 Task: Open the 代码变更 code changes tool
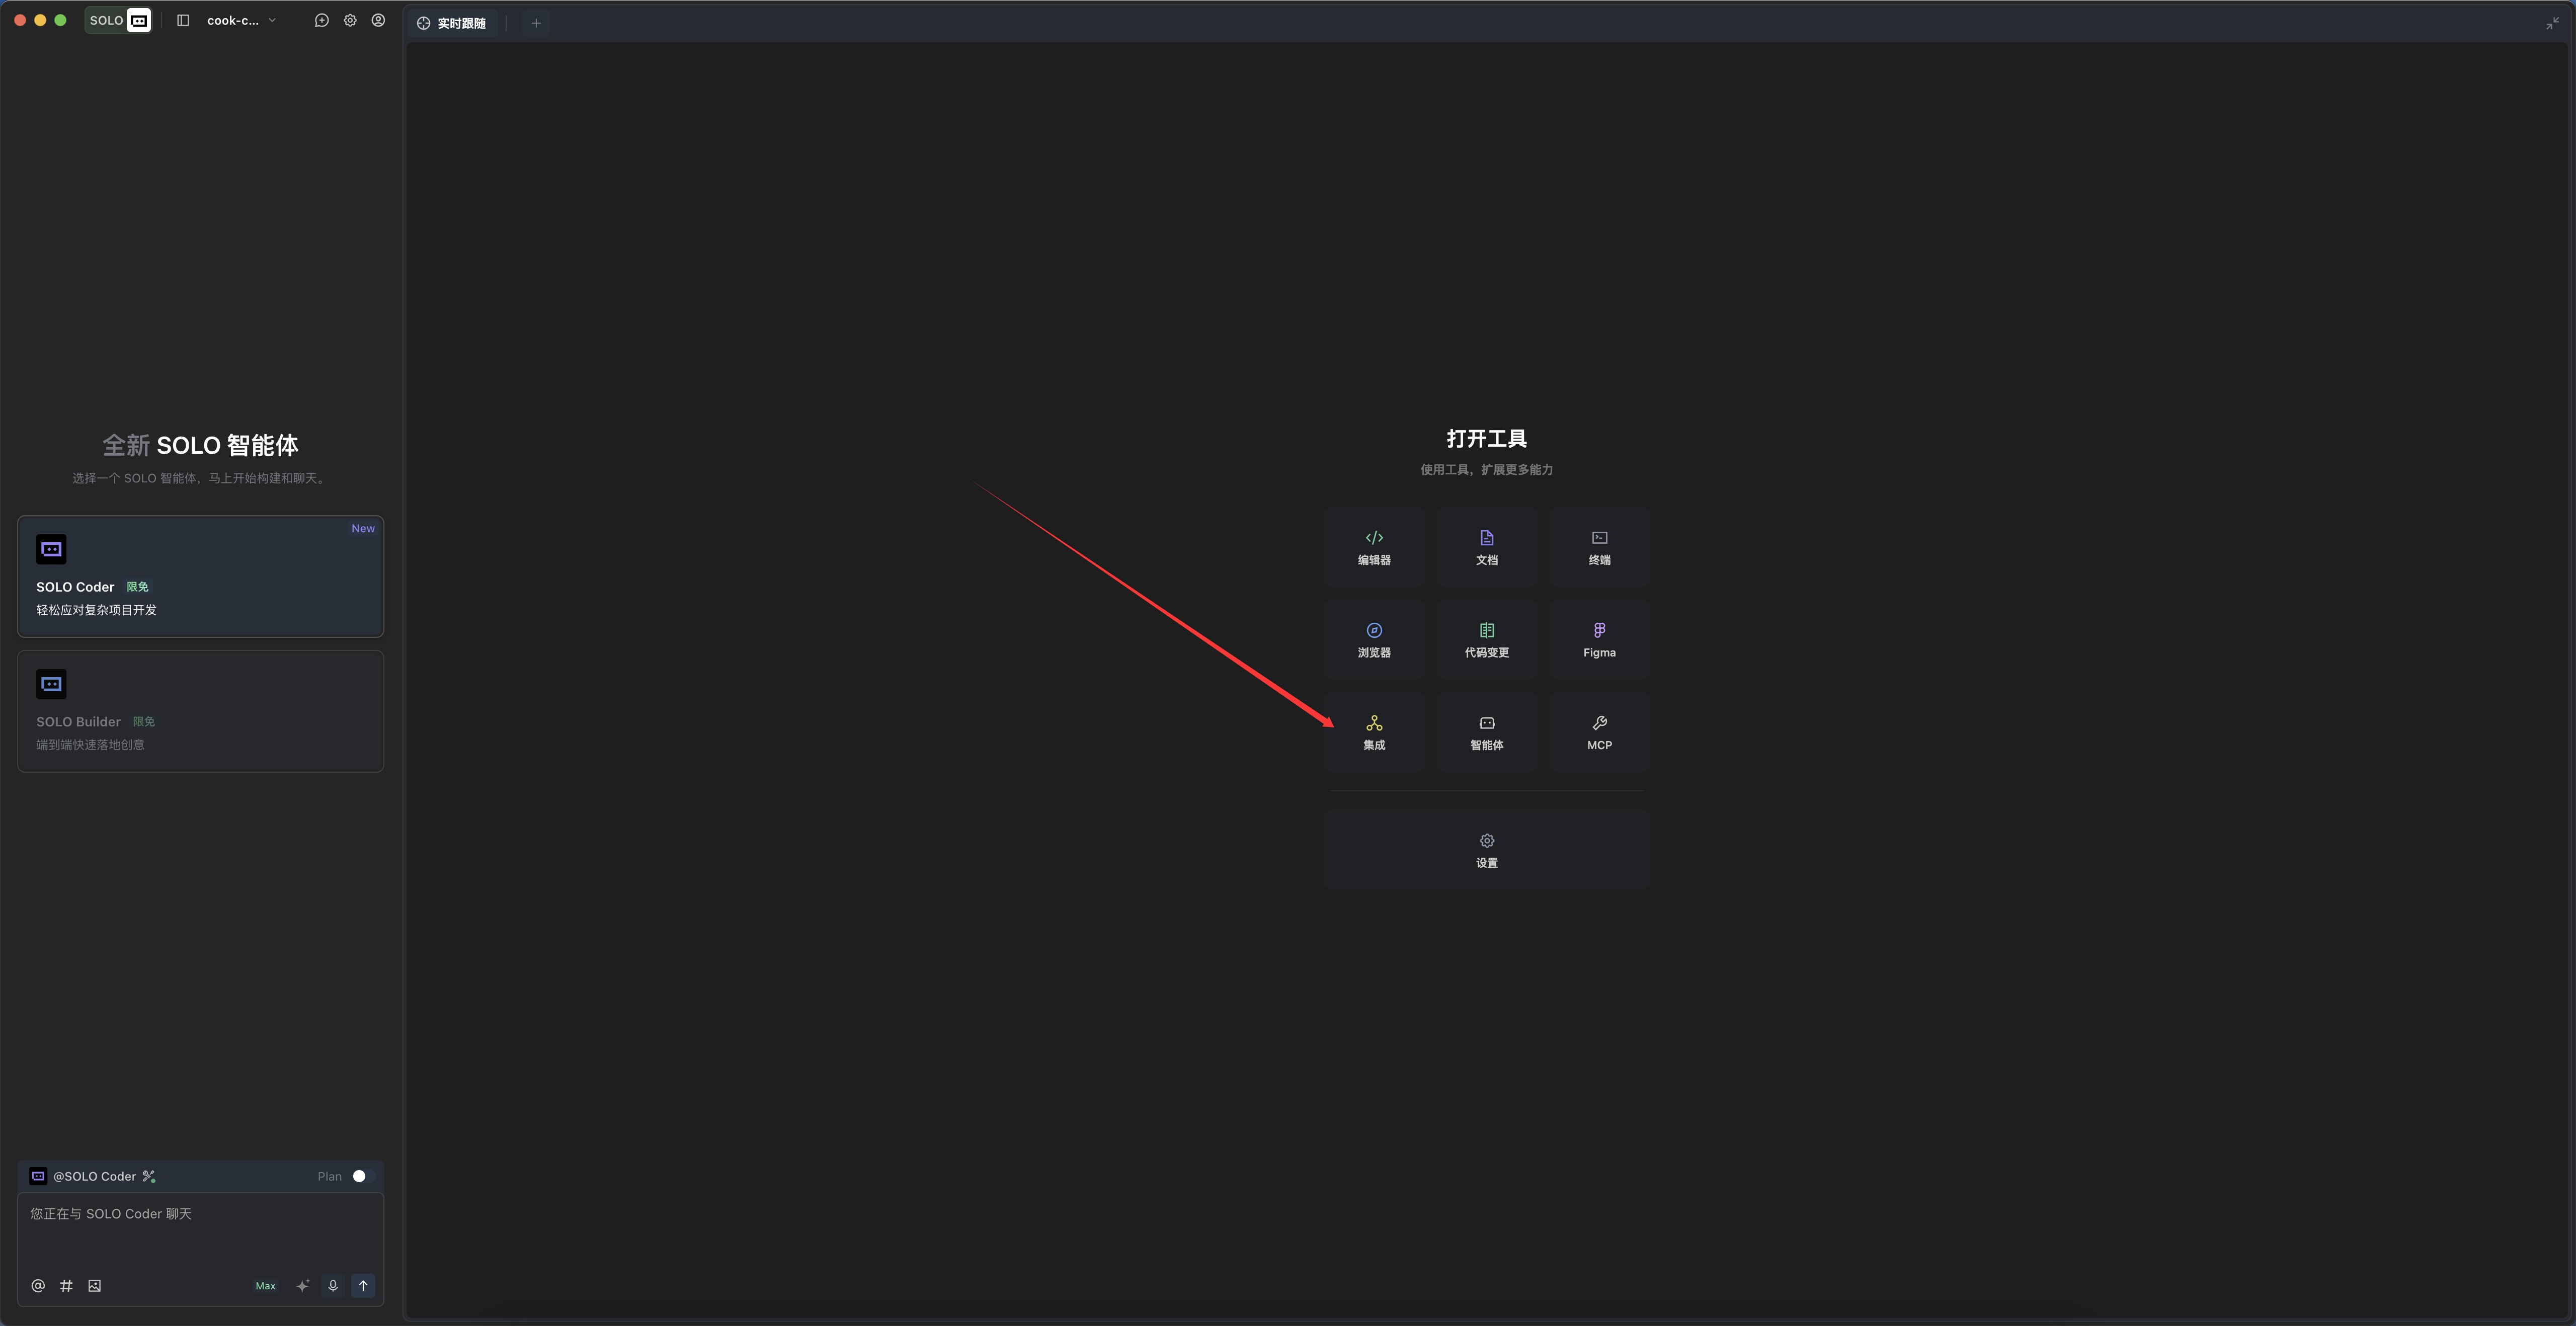1487,640
